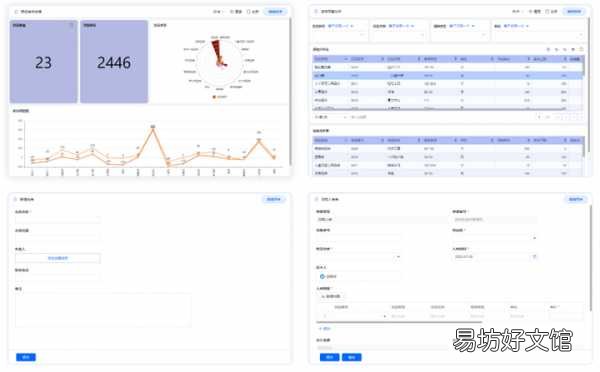Click the header icon of the data table panel
This screenshot has width=600, height=372.
316,11
